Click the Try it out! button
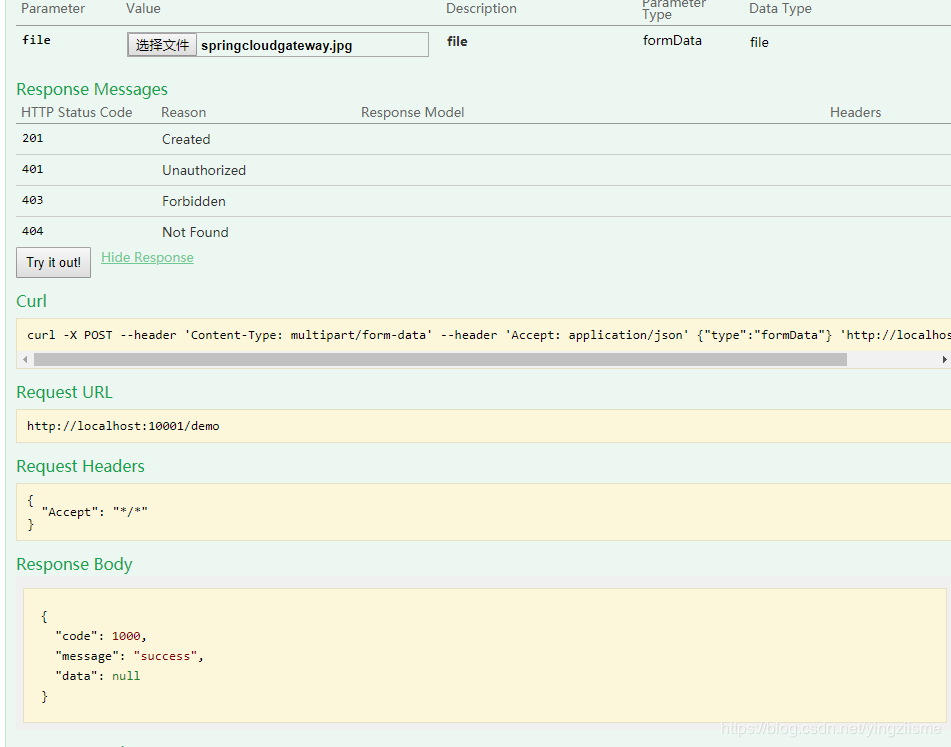 coord(53,263)
